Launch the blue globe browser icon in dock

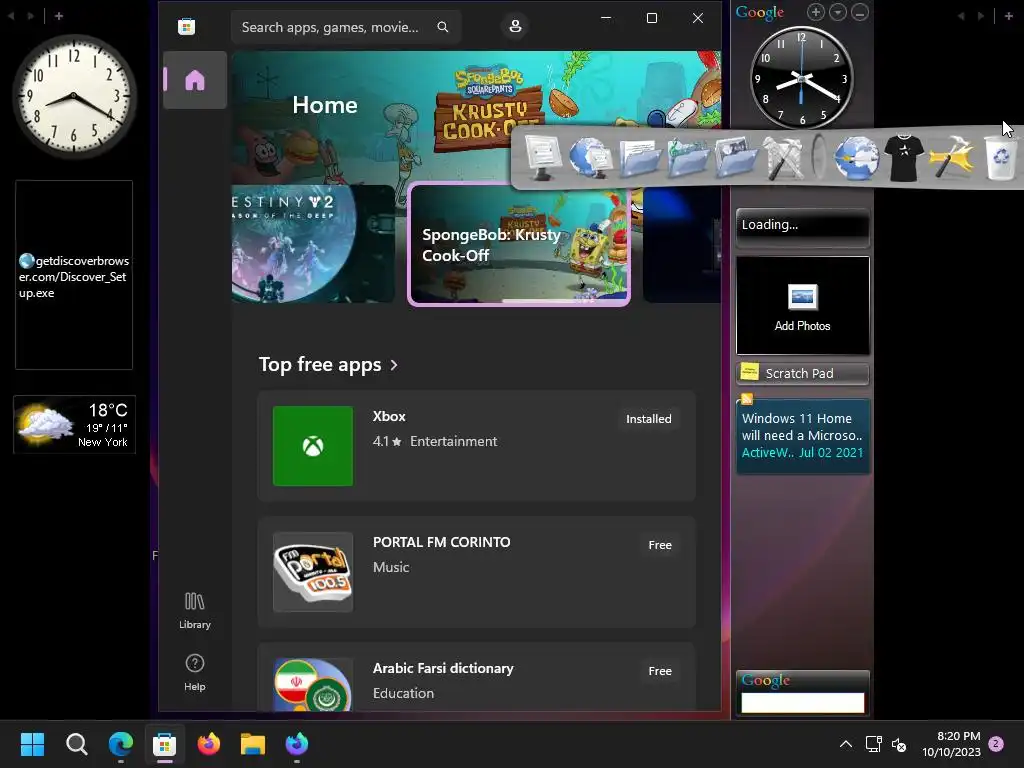coord(856,157)
